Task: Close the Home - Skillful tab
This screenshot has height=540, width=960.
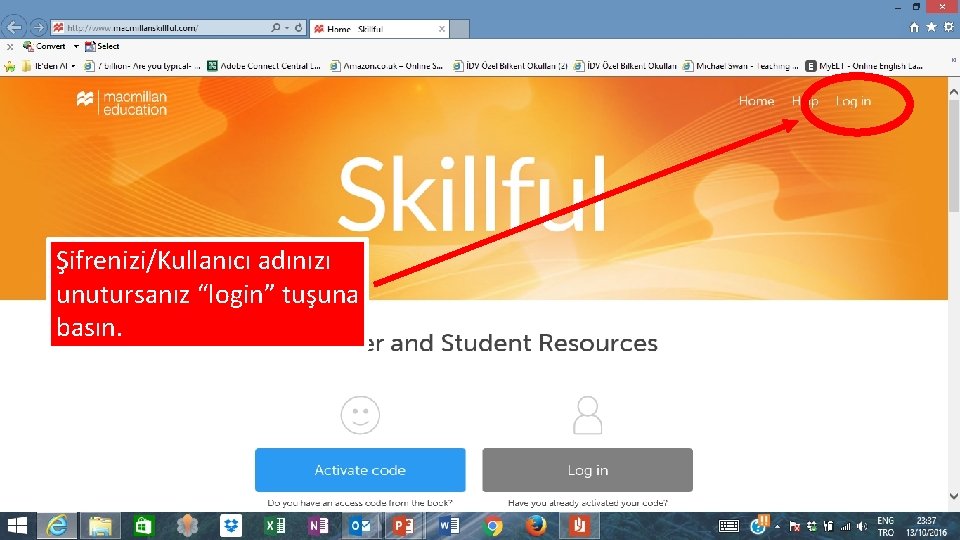Action: coord(441,29)
